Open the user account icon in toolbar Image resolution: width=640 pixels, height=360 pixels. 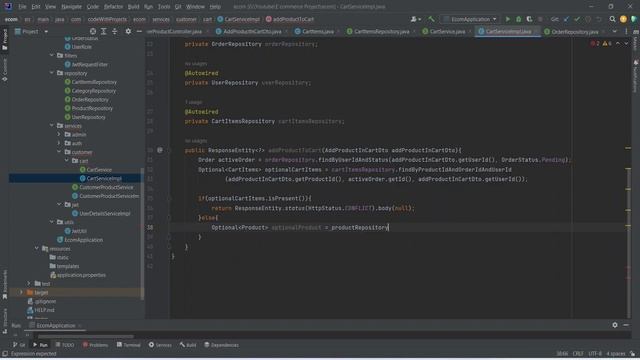tap(416, 19)
